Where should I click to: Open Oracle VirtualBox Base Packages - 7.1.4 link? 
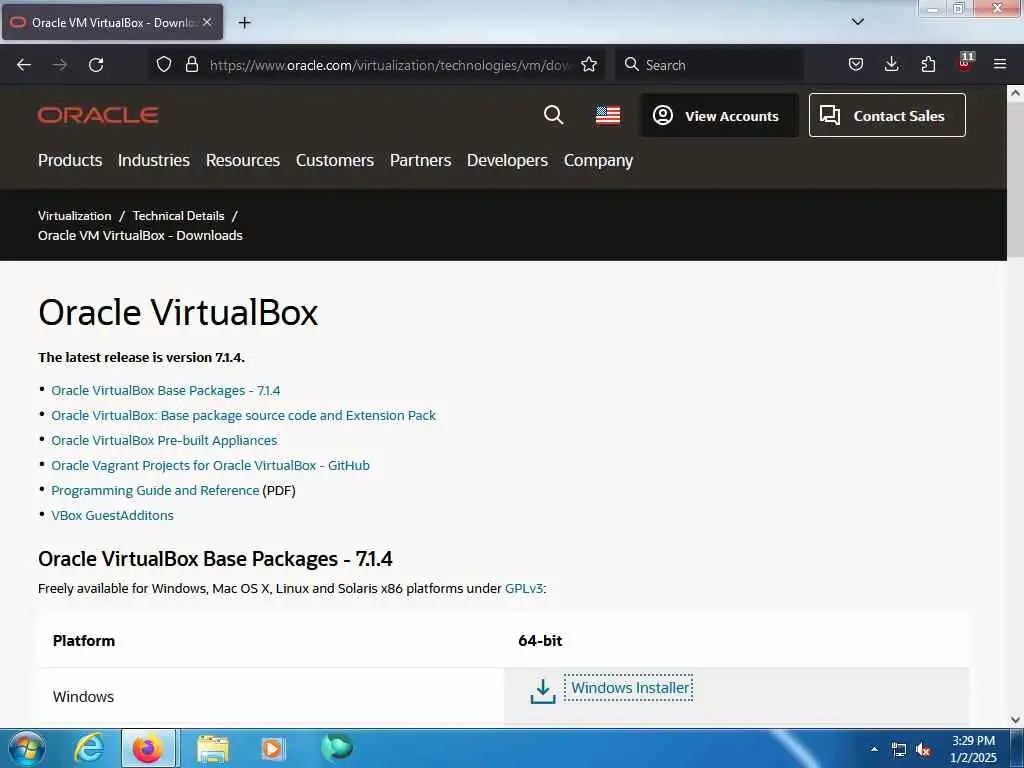(x=166, y=391)
